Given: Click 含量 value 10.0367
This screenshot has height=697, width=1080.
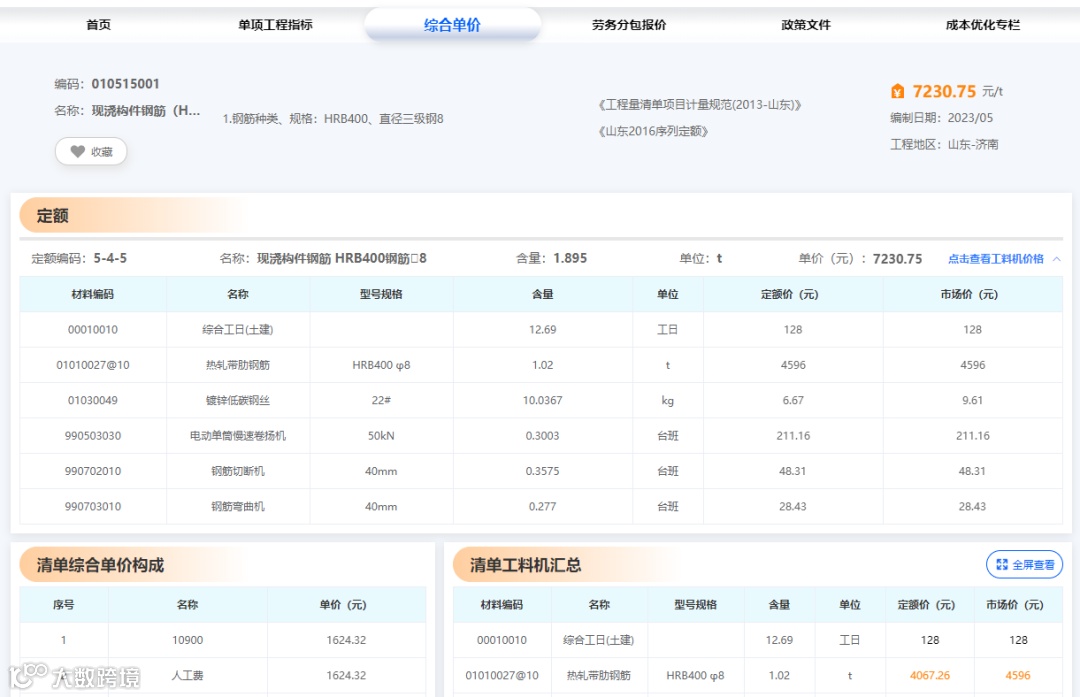Looking at the screenshot, I should click(543, 400).
